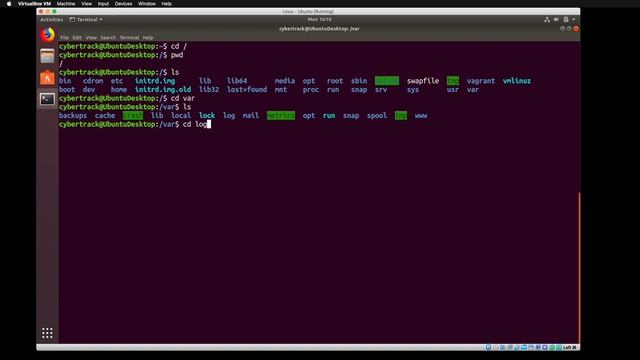Close the terminal window with the orange button
The image size is (640, 360).
[x=576, y=29]
